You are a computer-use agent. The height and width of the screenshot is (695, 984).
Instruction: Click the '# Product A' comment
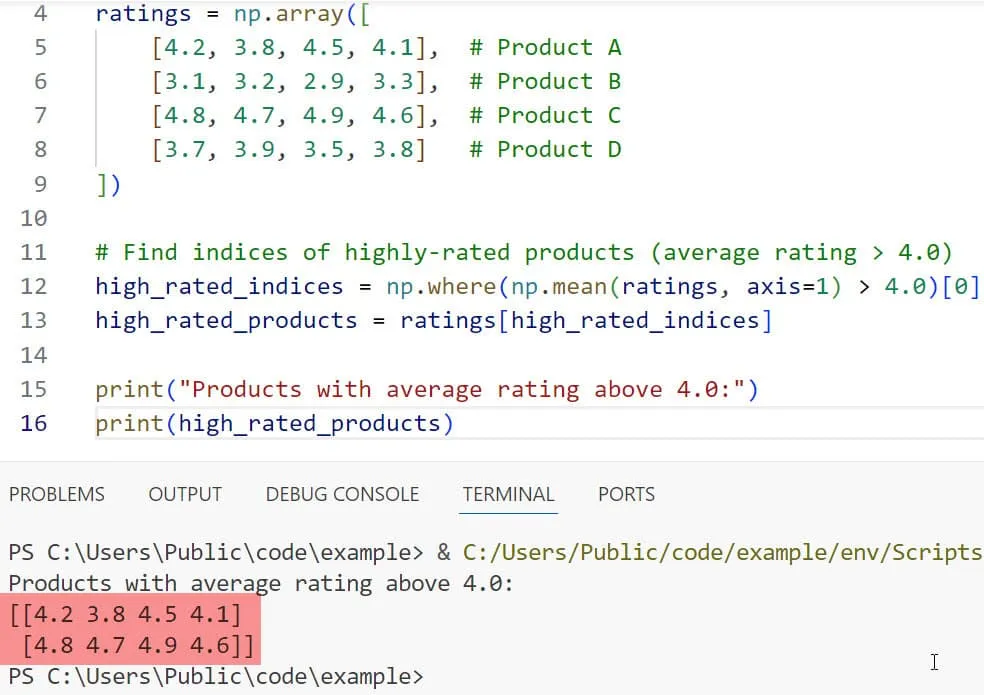[x=545, y=47]
